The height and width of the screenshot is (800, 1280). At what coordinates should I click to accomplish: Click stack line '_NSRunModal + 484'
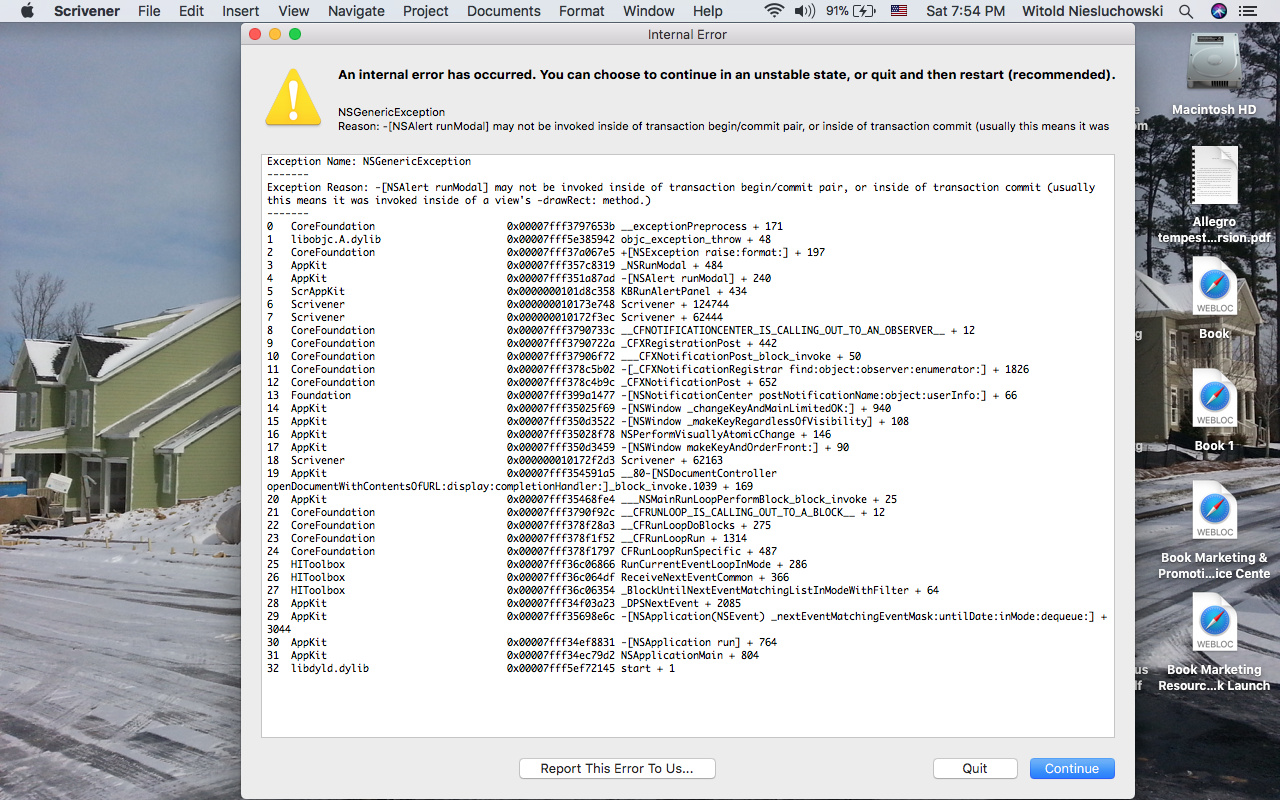pos(672,265)
